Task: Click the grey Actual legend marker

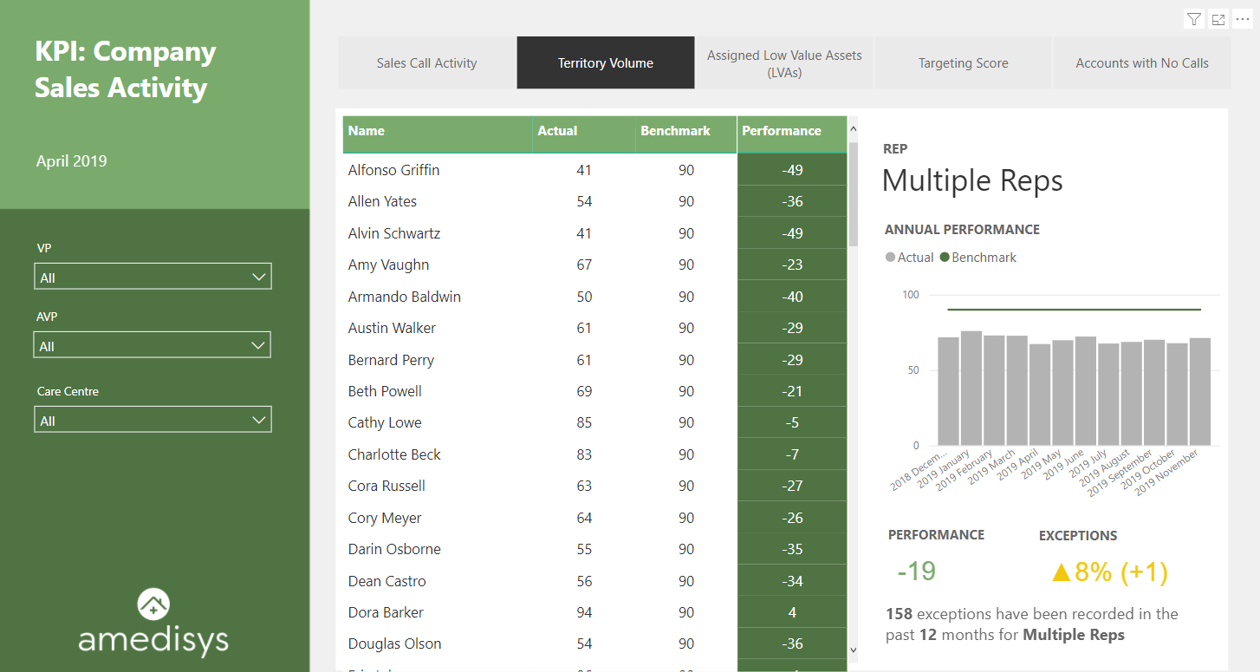Action: point(890,257)
